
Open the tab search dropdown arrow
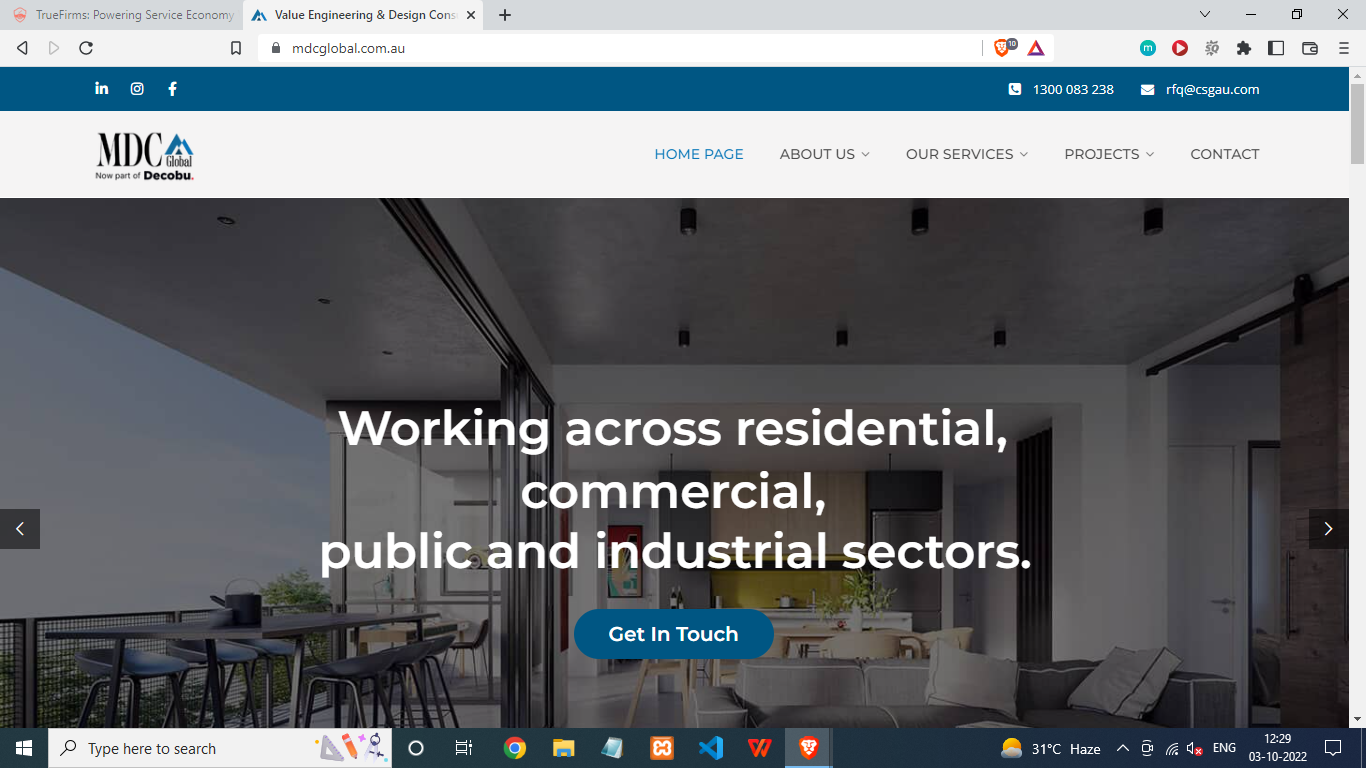click(x=1205, y=14)
